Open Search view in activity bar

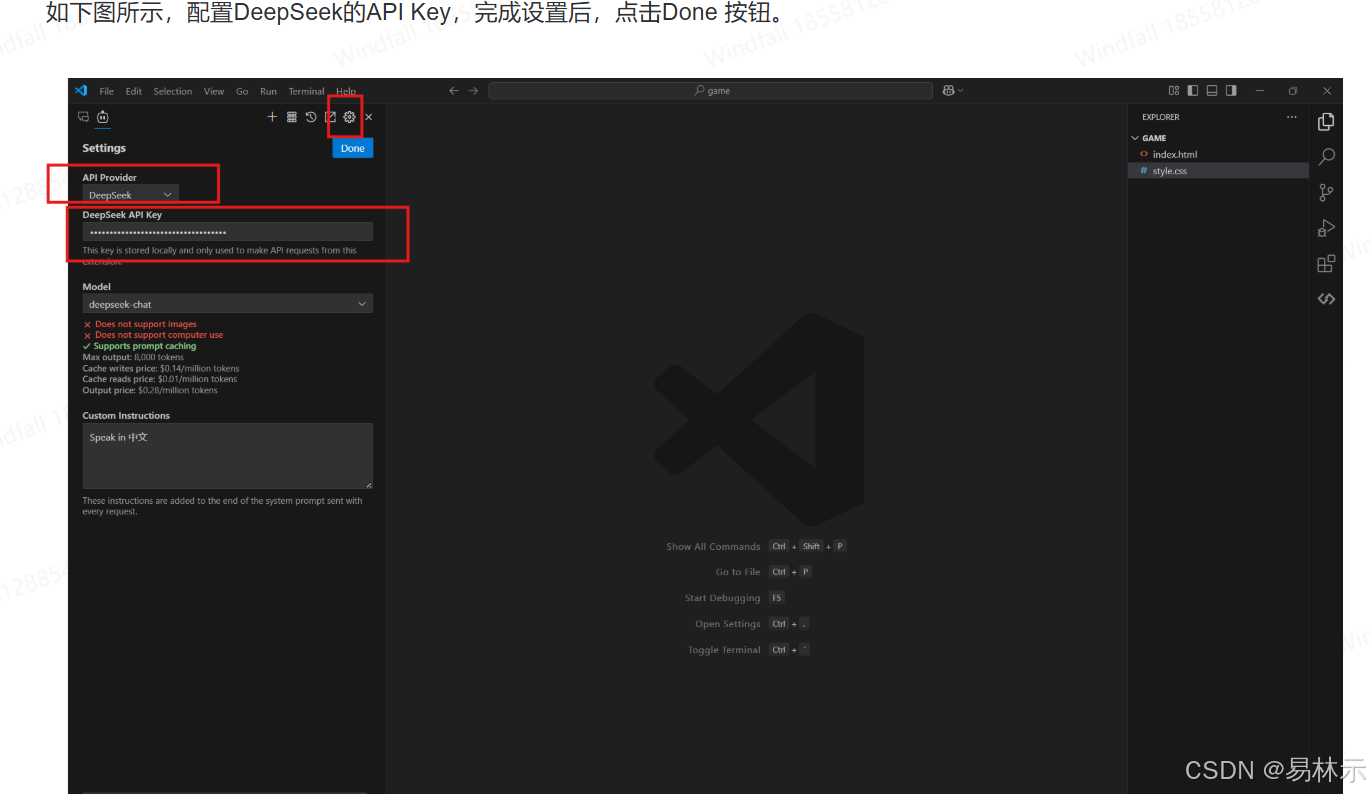coord(1326,157)
